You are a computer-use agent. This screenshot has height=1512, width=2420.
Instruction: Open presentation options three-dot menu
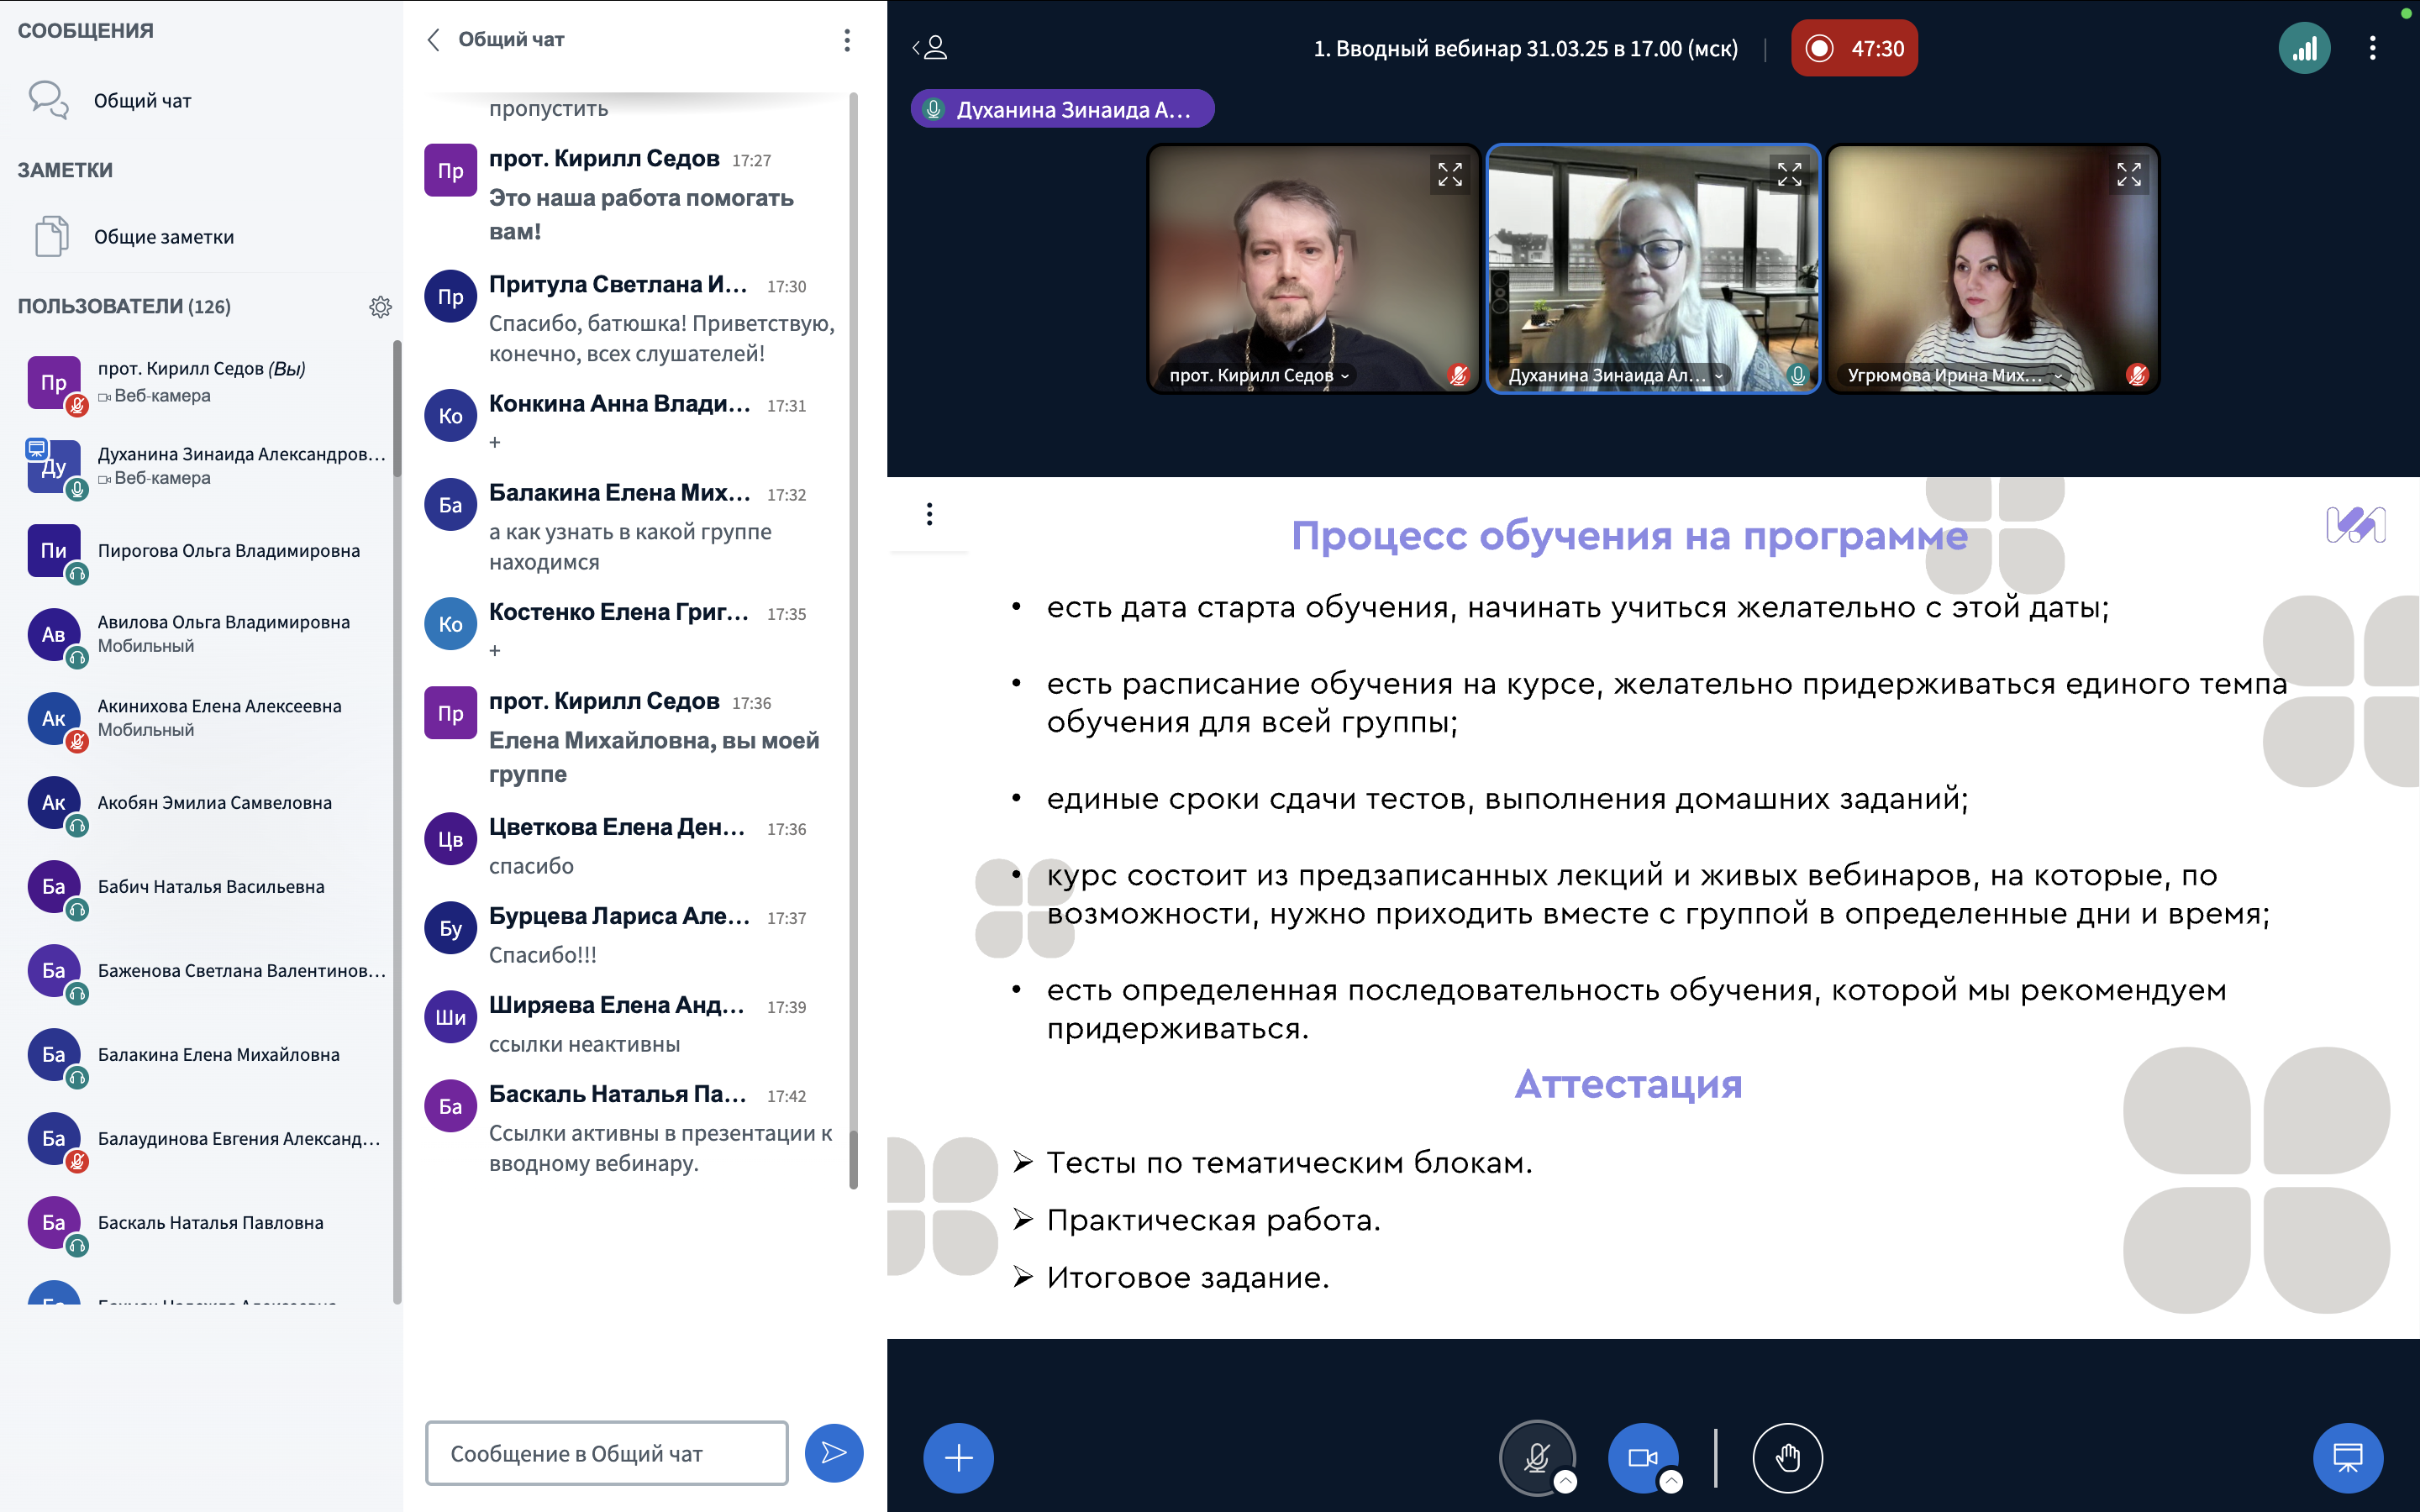pyautogui.click(x=929, y=514)
